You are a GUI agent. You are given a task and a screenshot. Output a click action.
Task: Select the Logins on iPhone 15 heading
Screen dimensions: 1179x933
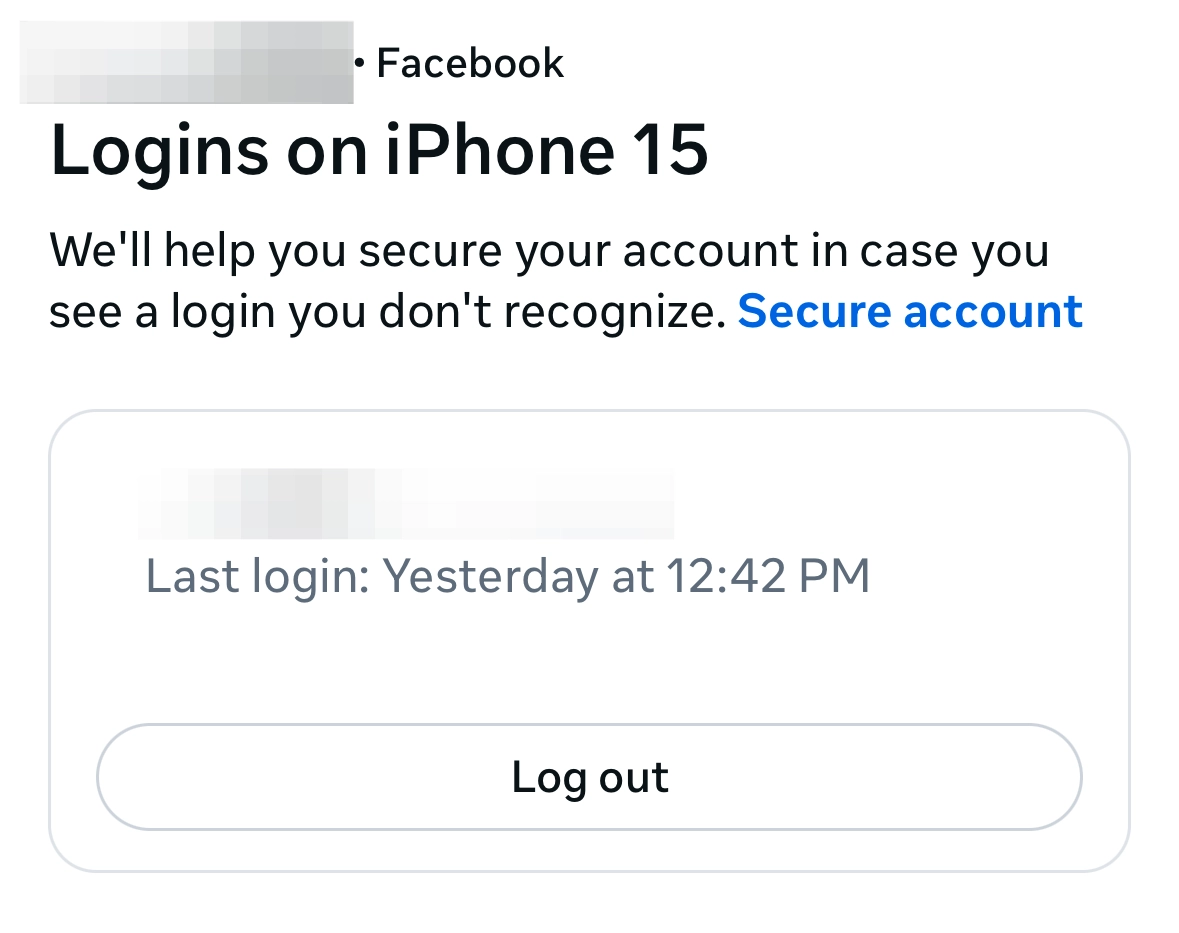point(379,151)
